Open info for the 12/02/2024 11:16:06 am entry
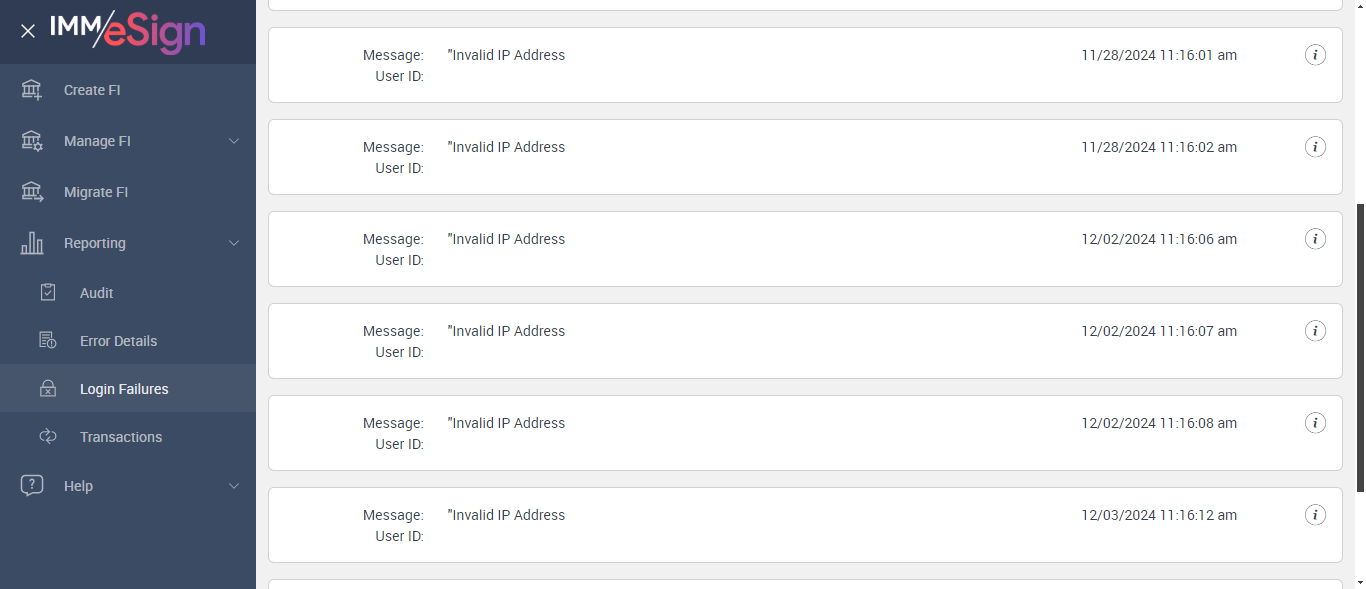This screenshot has width=1366, height=589. [1316, 239]
